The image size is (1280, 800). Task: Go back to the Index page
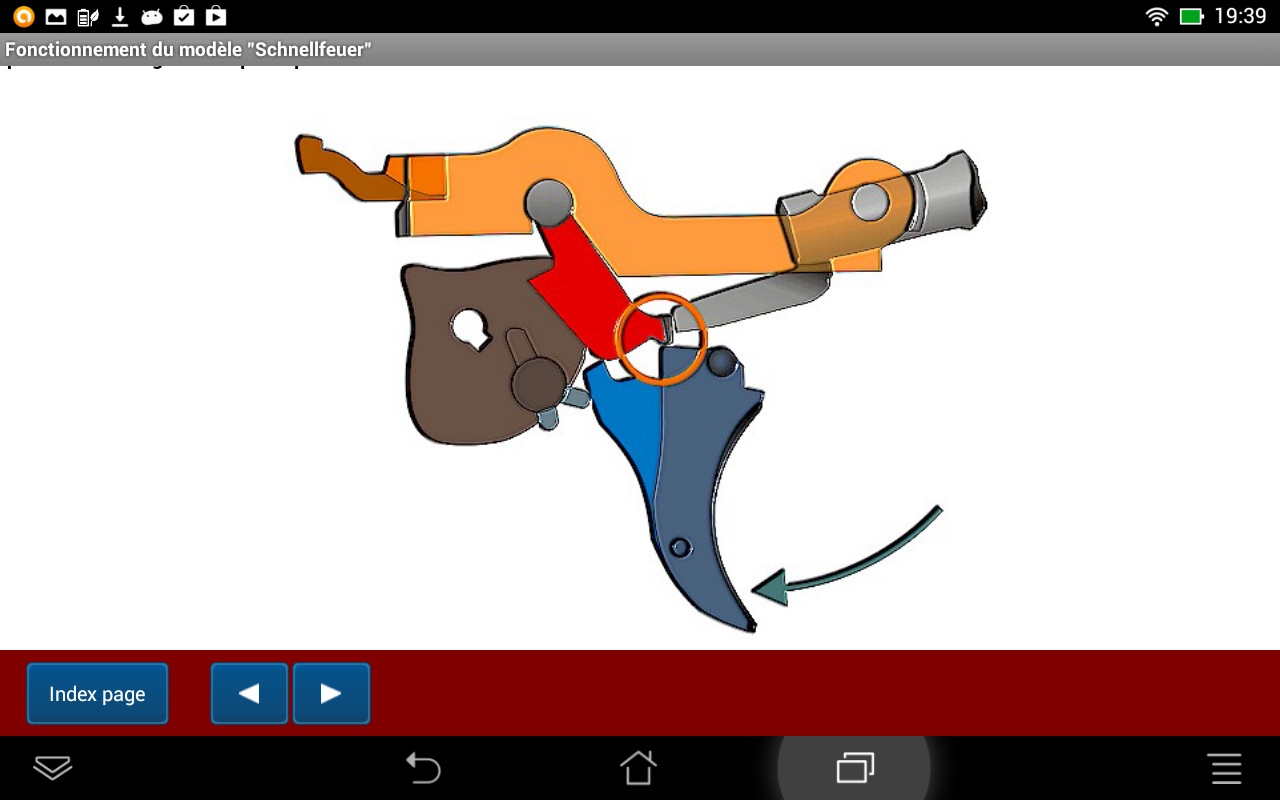[97, 693]
